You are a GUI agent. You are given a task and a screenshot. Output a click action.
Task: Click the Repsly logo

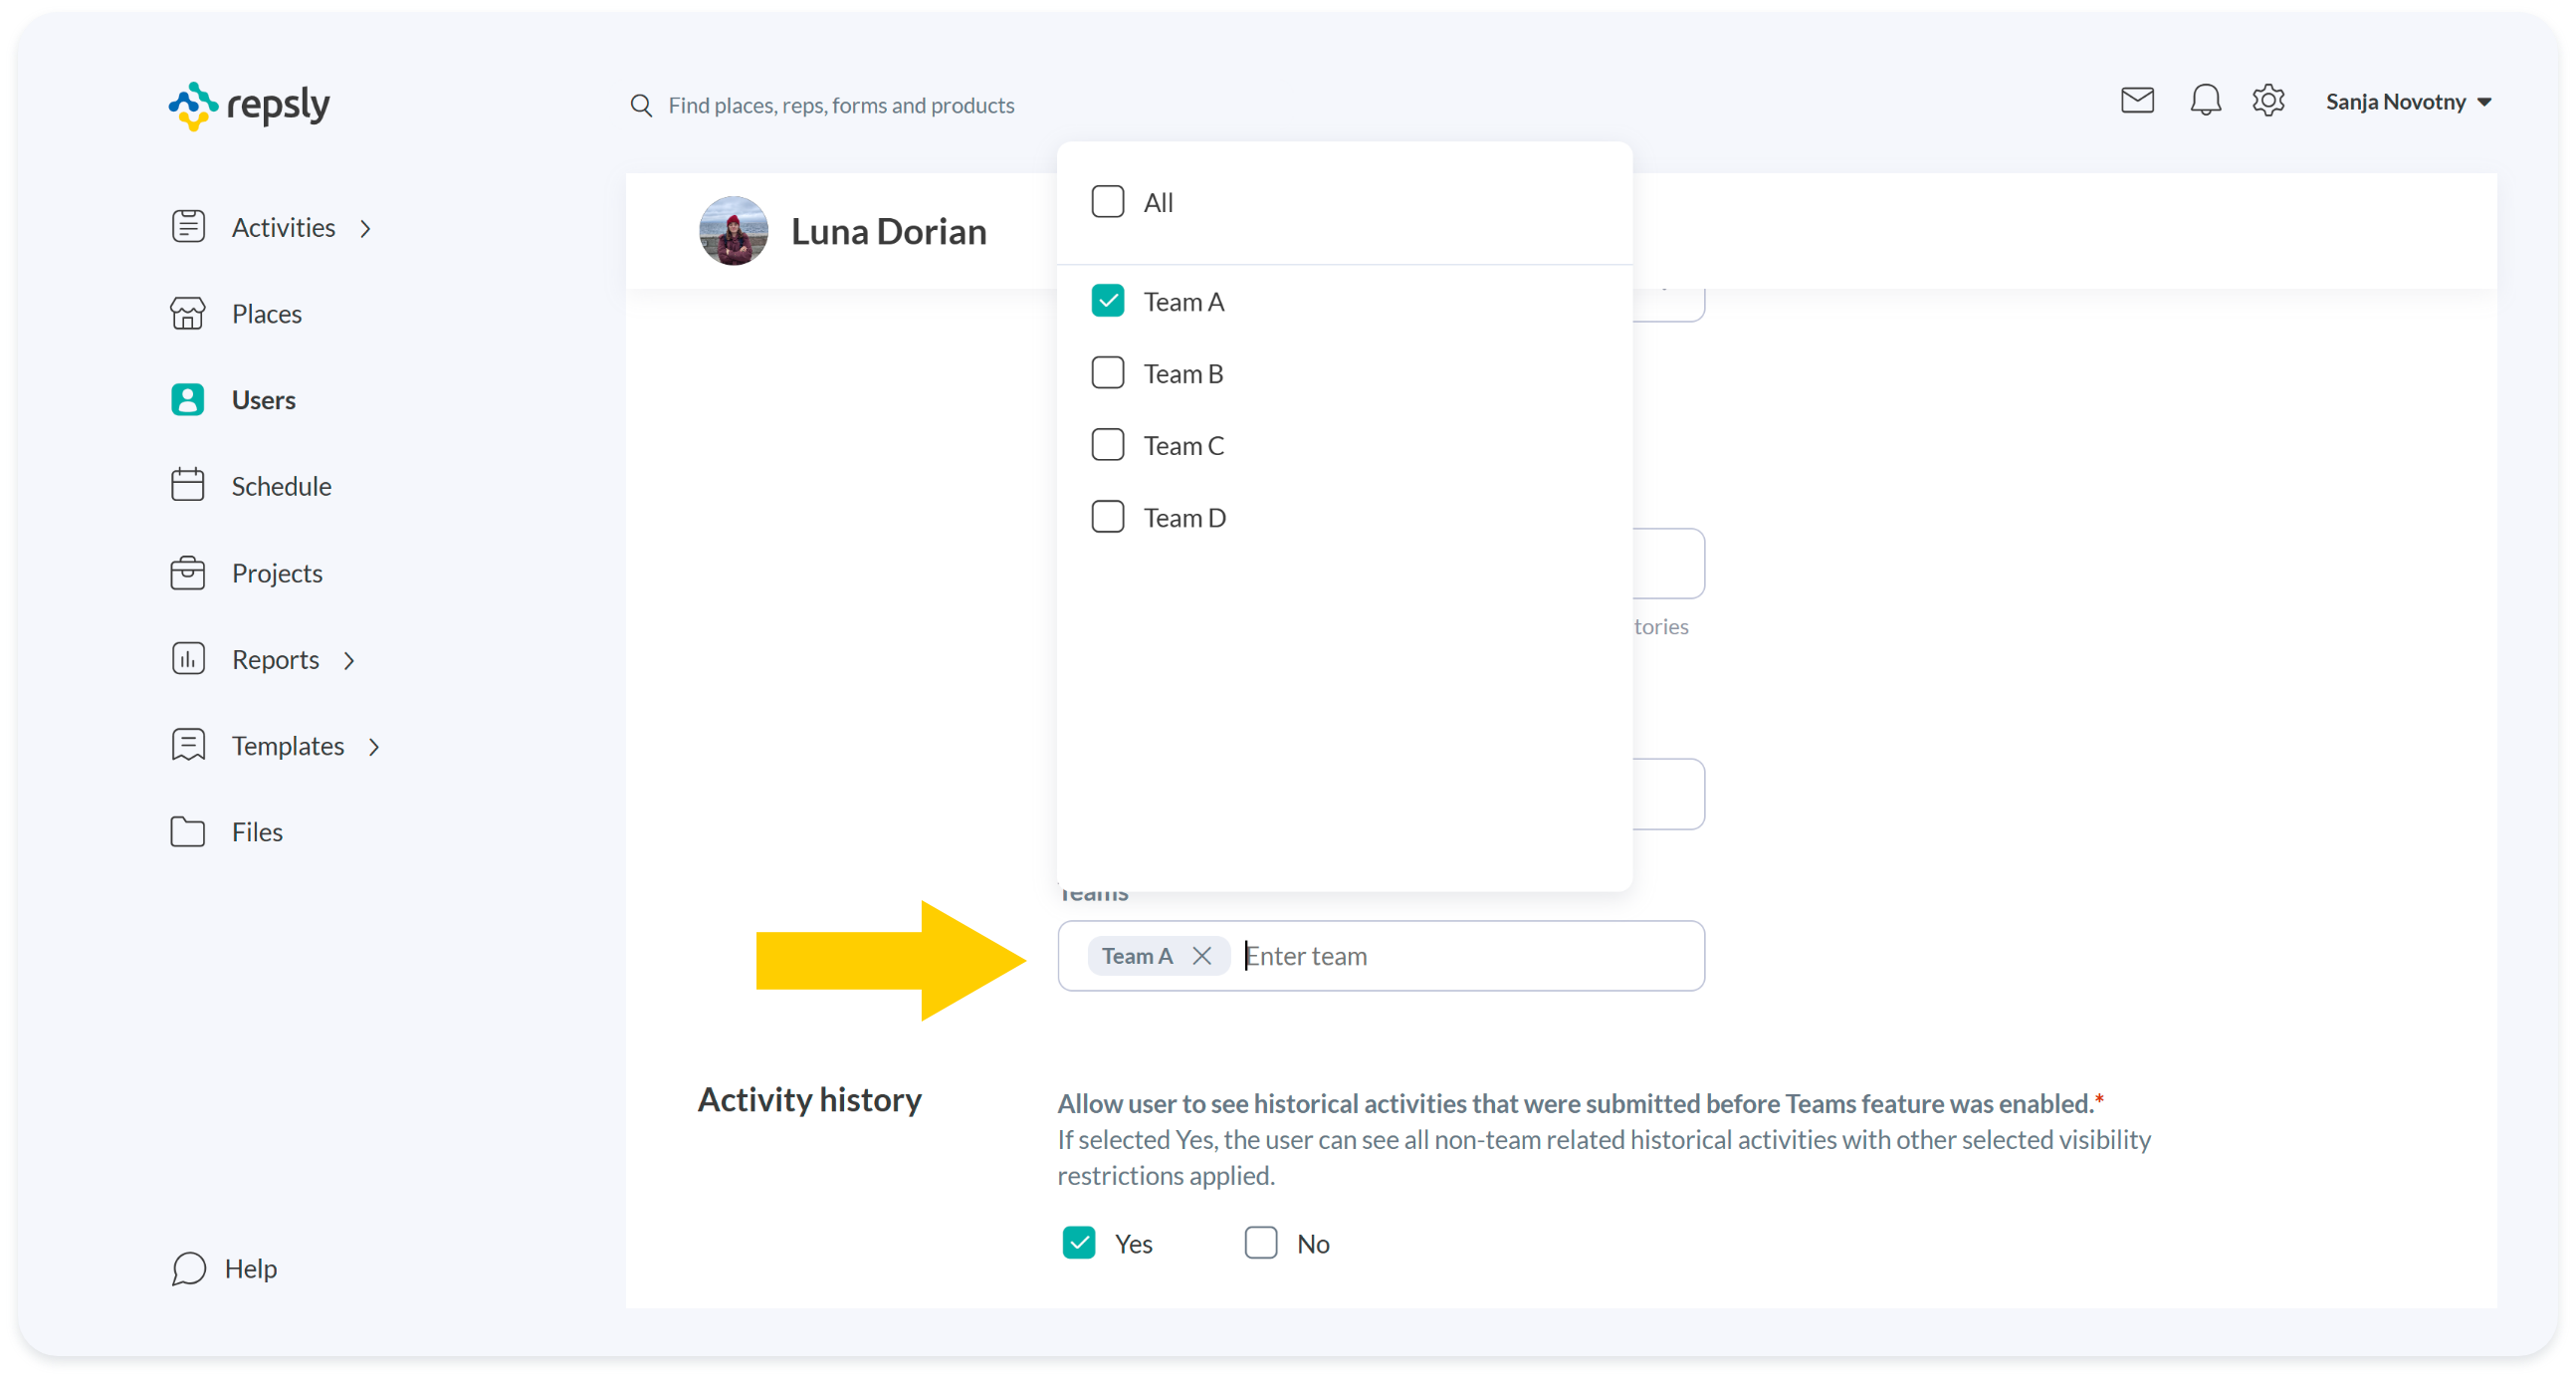point(249,105)
